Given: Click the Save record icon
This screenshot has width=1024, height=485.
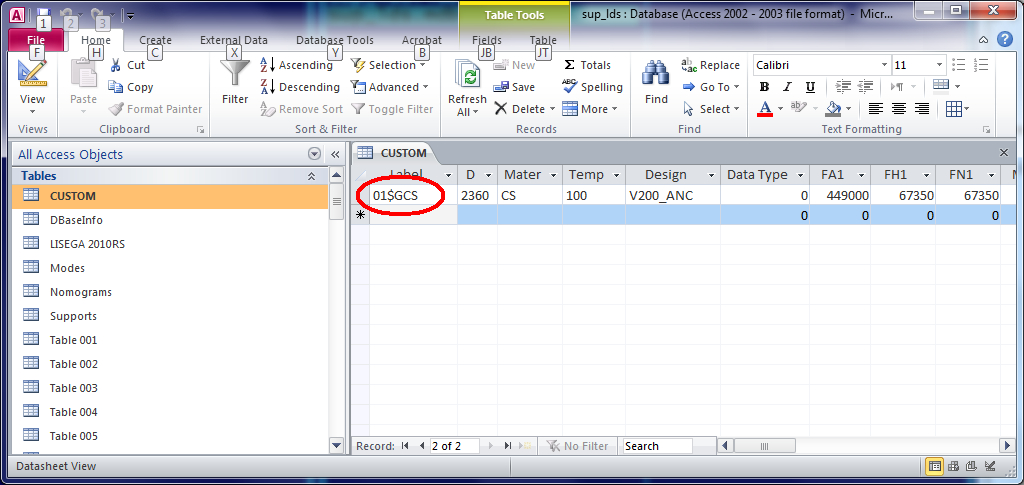Looking at the screenshot, I should tap(500, 87).
